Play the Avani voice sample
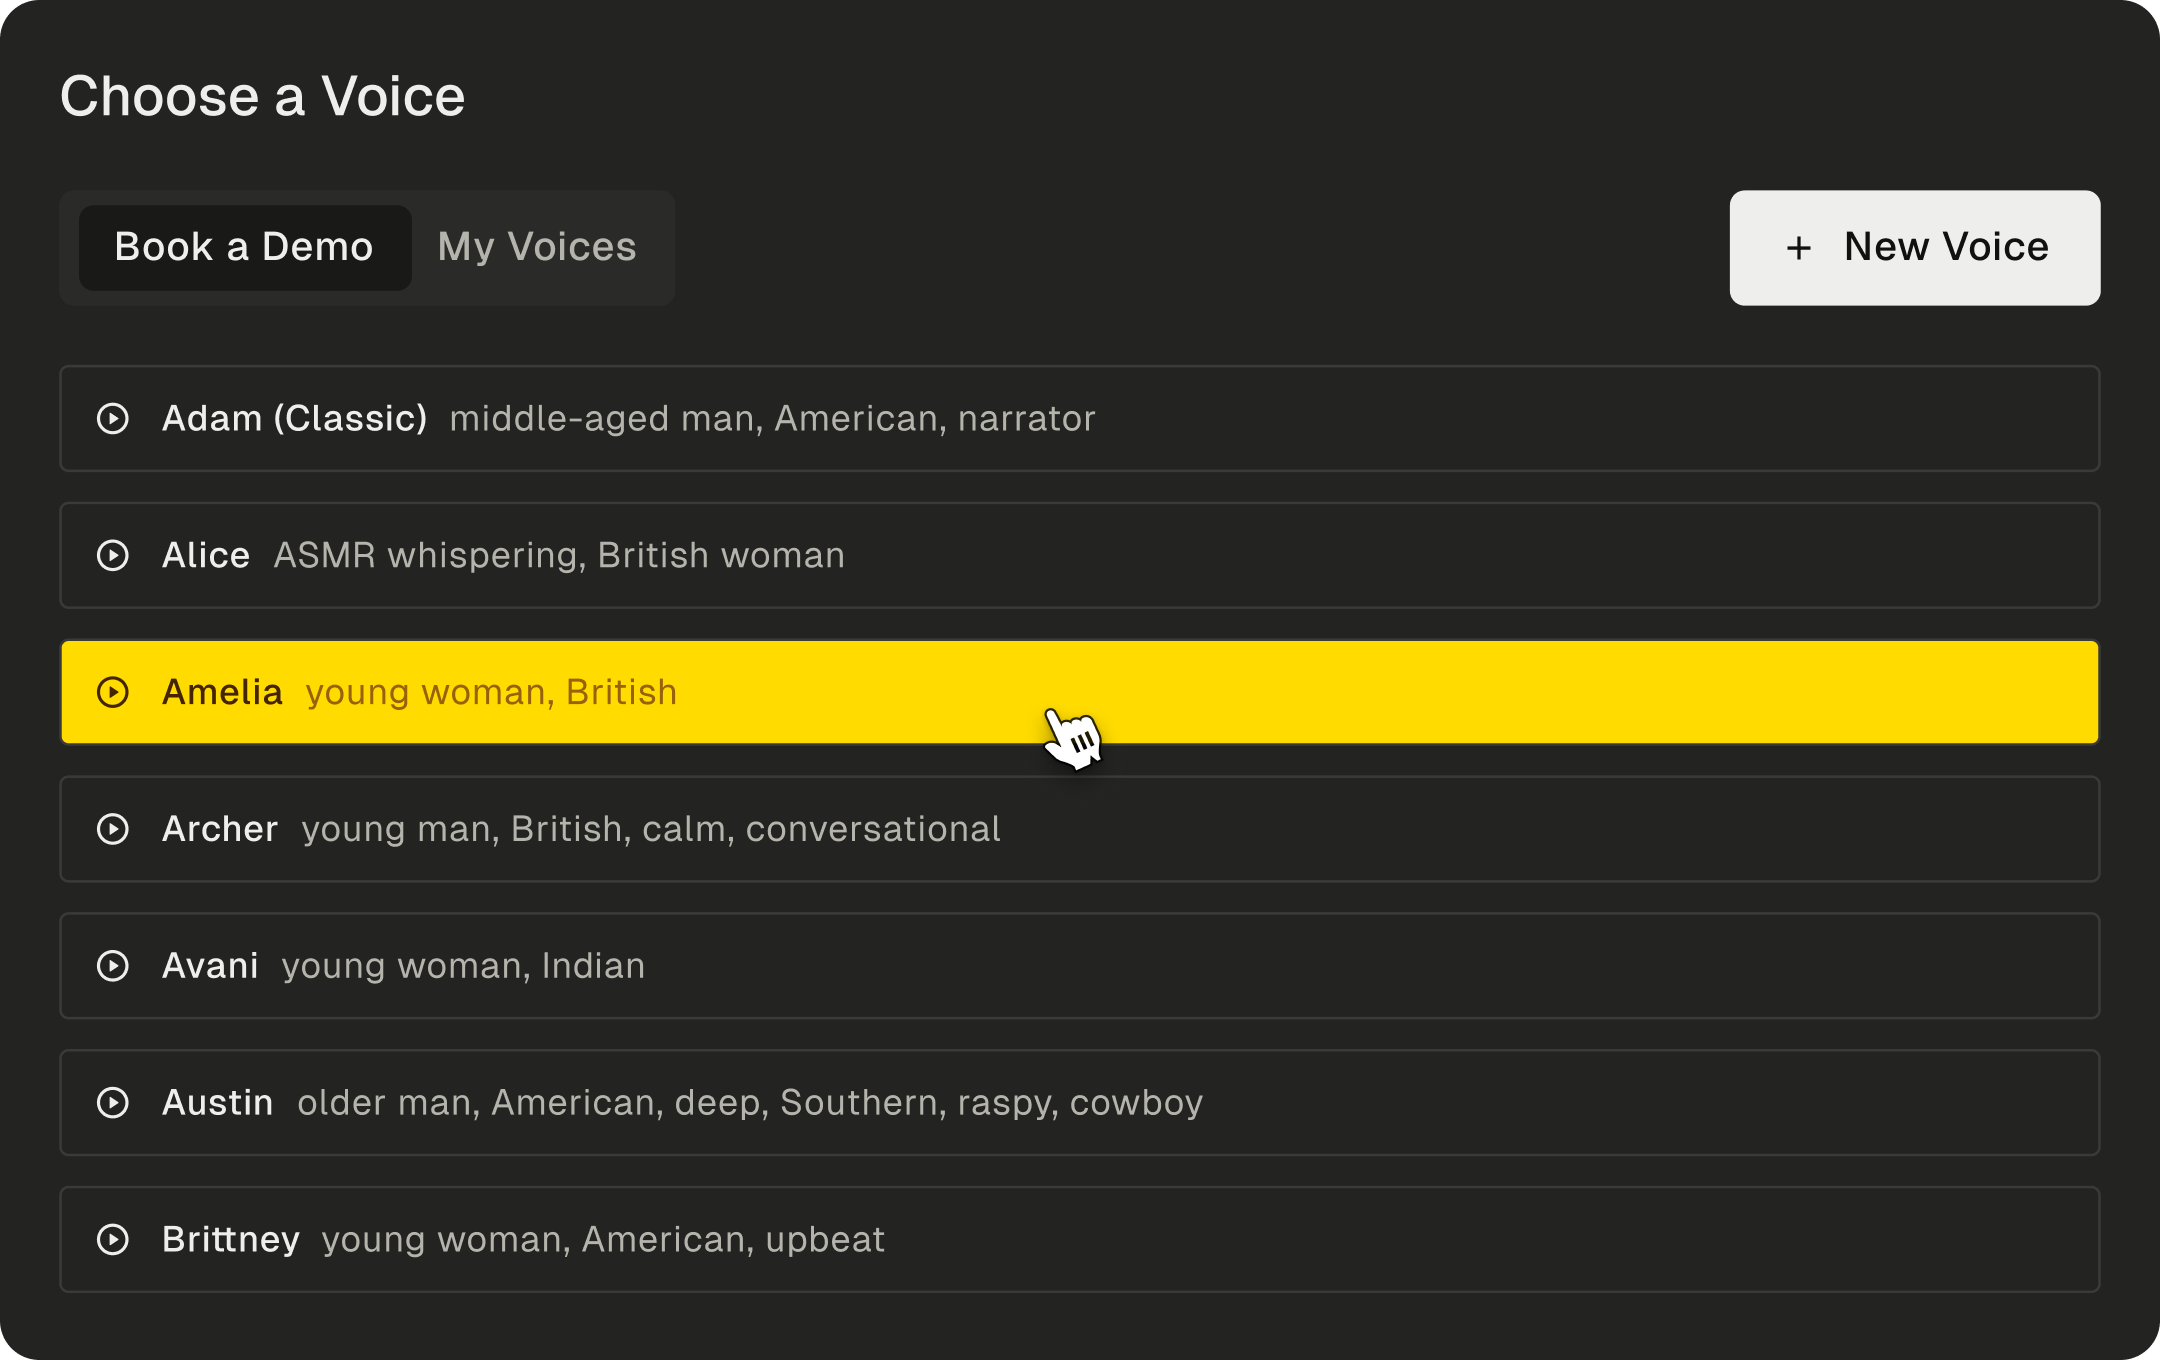 pyautogui.click(x=113, y=966)
